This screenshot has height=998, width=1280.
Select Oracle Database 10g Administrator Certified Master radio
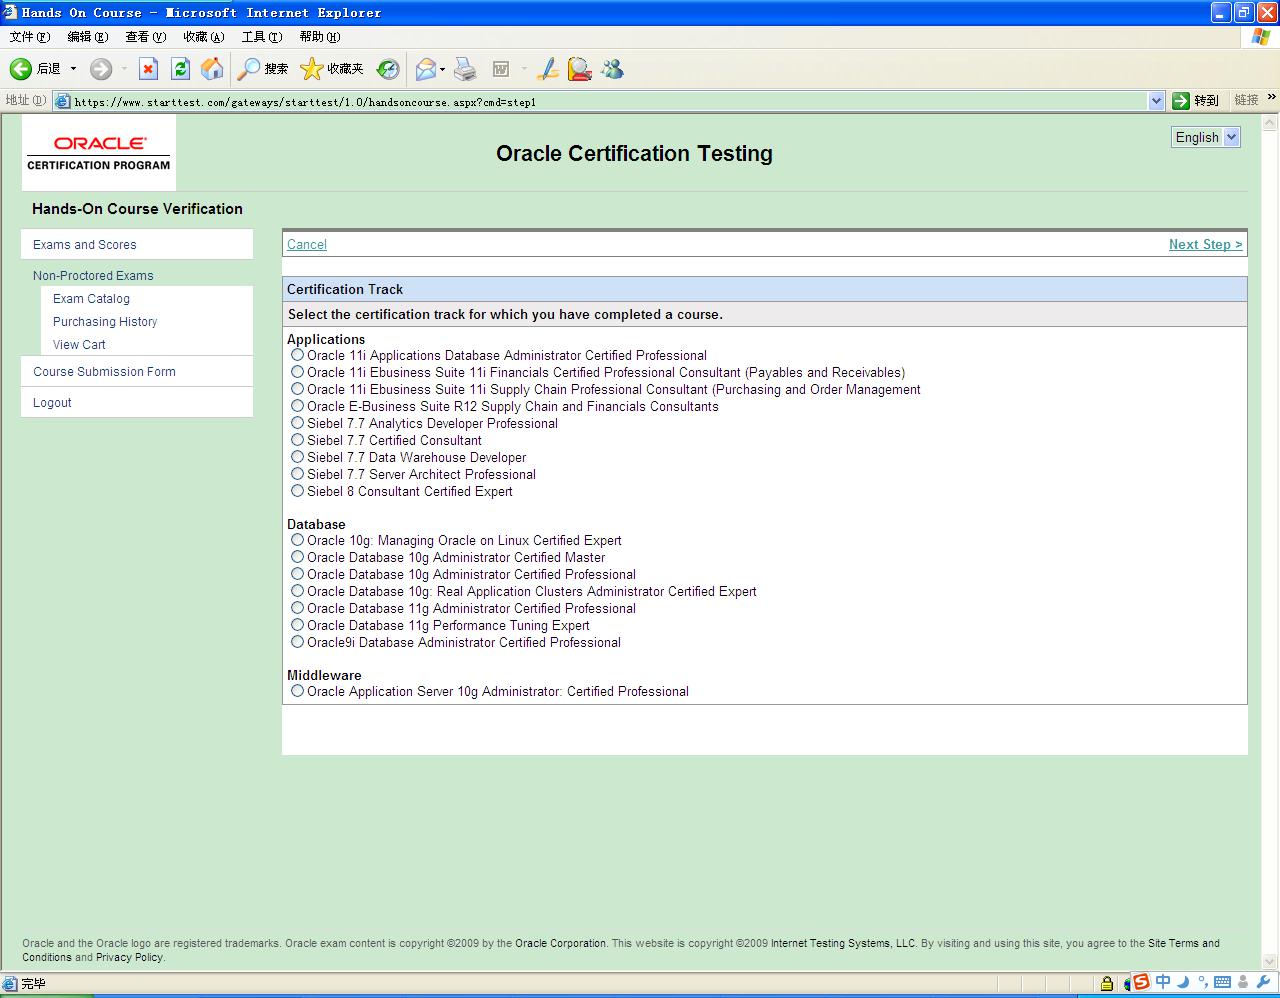[x=297, y=557]
